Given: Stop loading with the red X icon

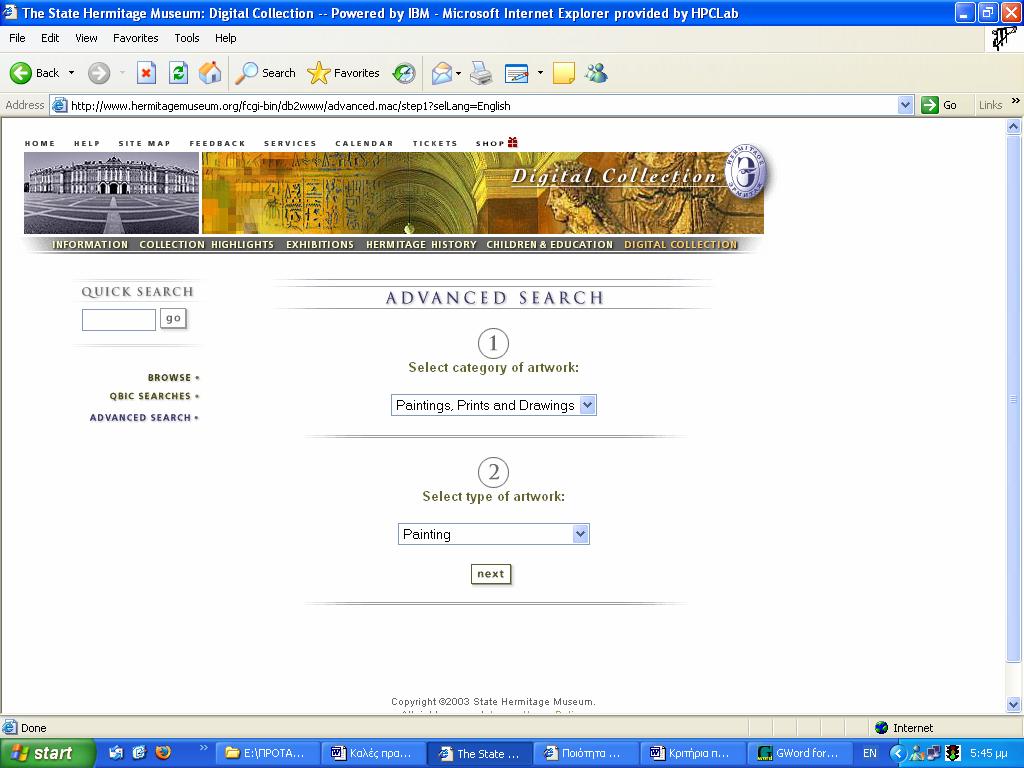Looking at the screenshot, I should pyautogui.click(x=146, y=73).
